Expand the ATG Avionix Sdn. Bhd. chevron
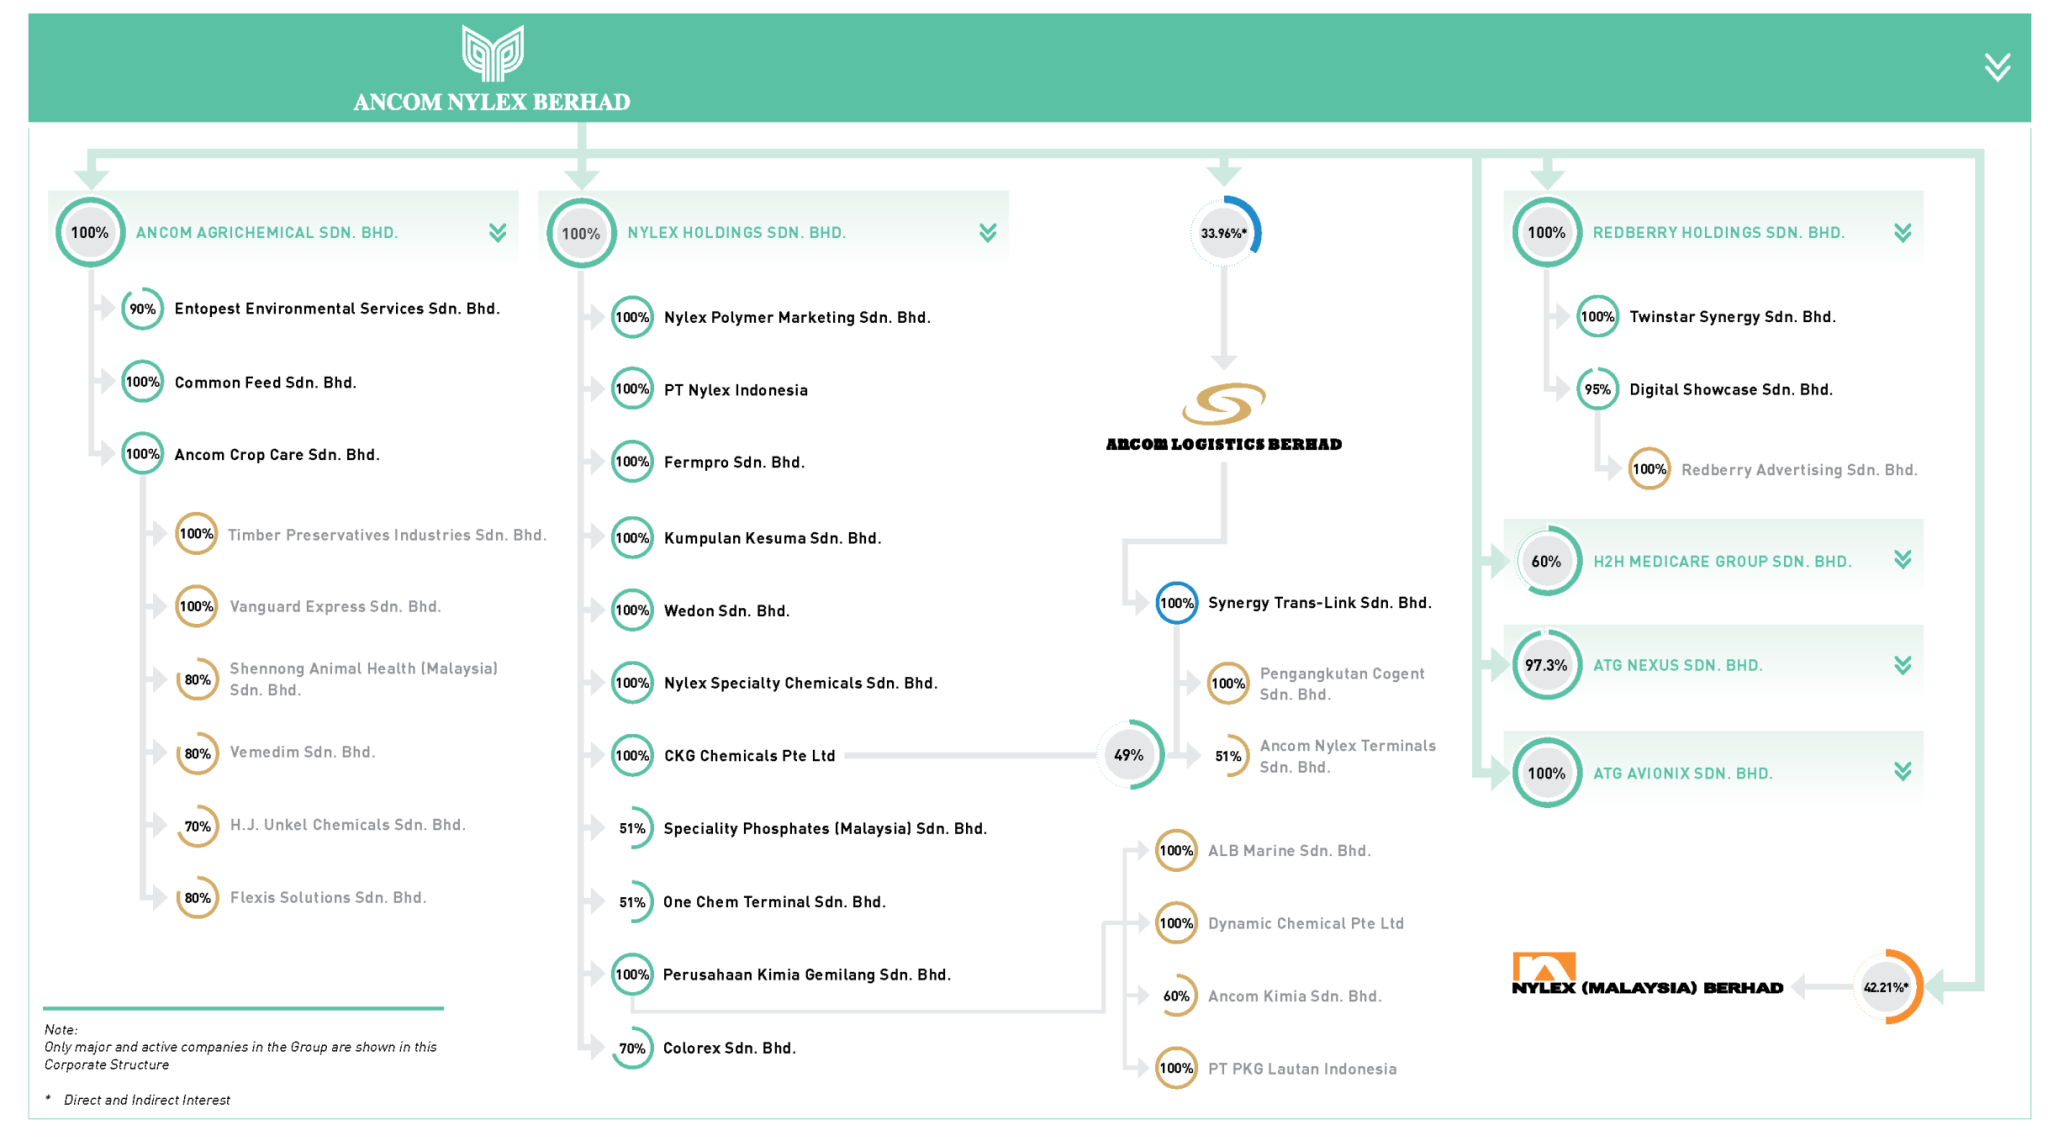The width and height of the screenshot is (2048, 1141). (1903, 771)
